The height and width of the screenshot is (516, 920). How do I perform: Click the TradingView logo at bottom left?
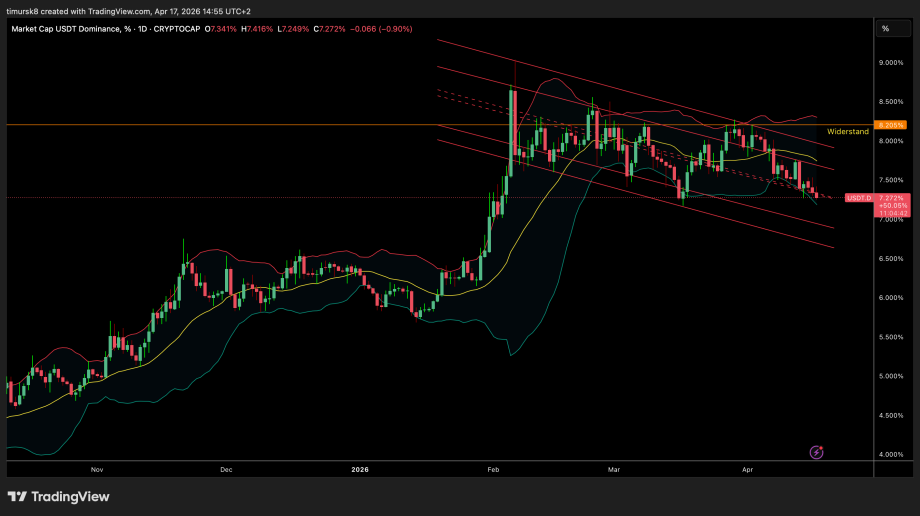58,497
